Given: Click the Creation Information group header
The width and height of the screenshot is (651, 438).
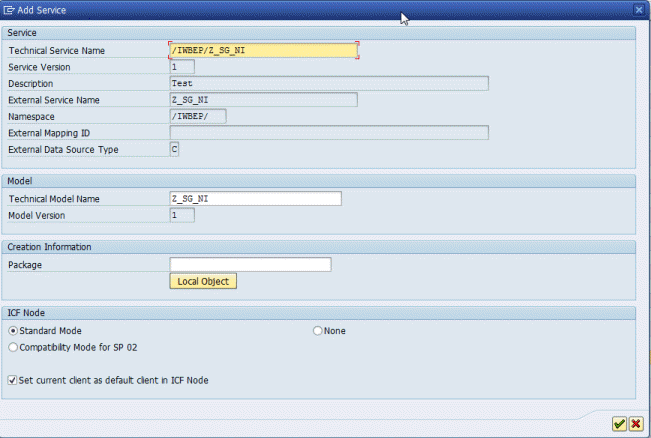Looking at the screenshot, I should tap(49, 247).
